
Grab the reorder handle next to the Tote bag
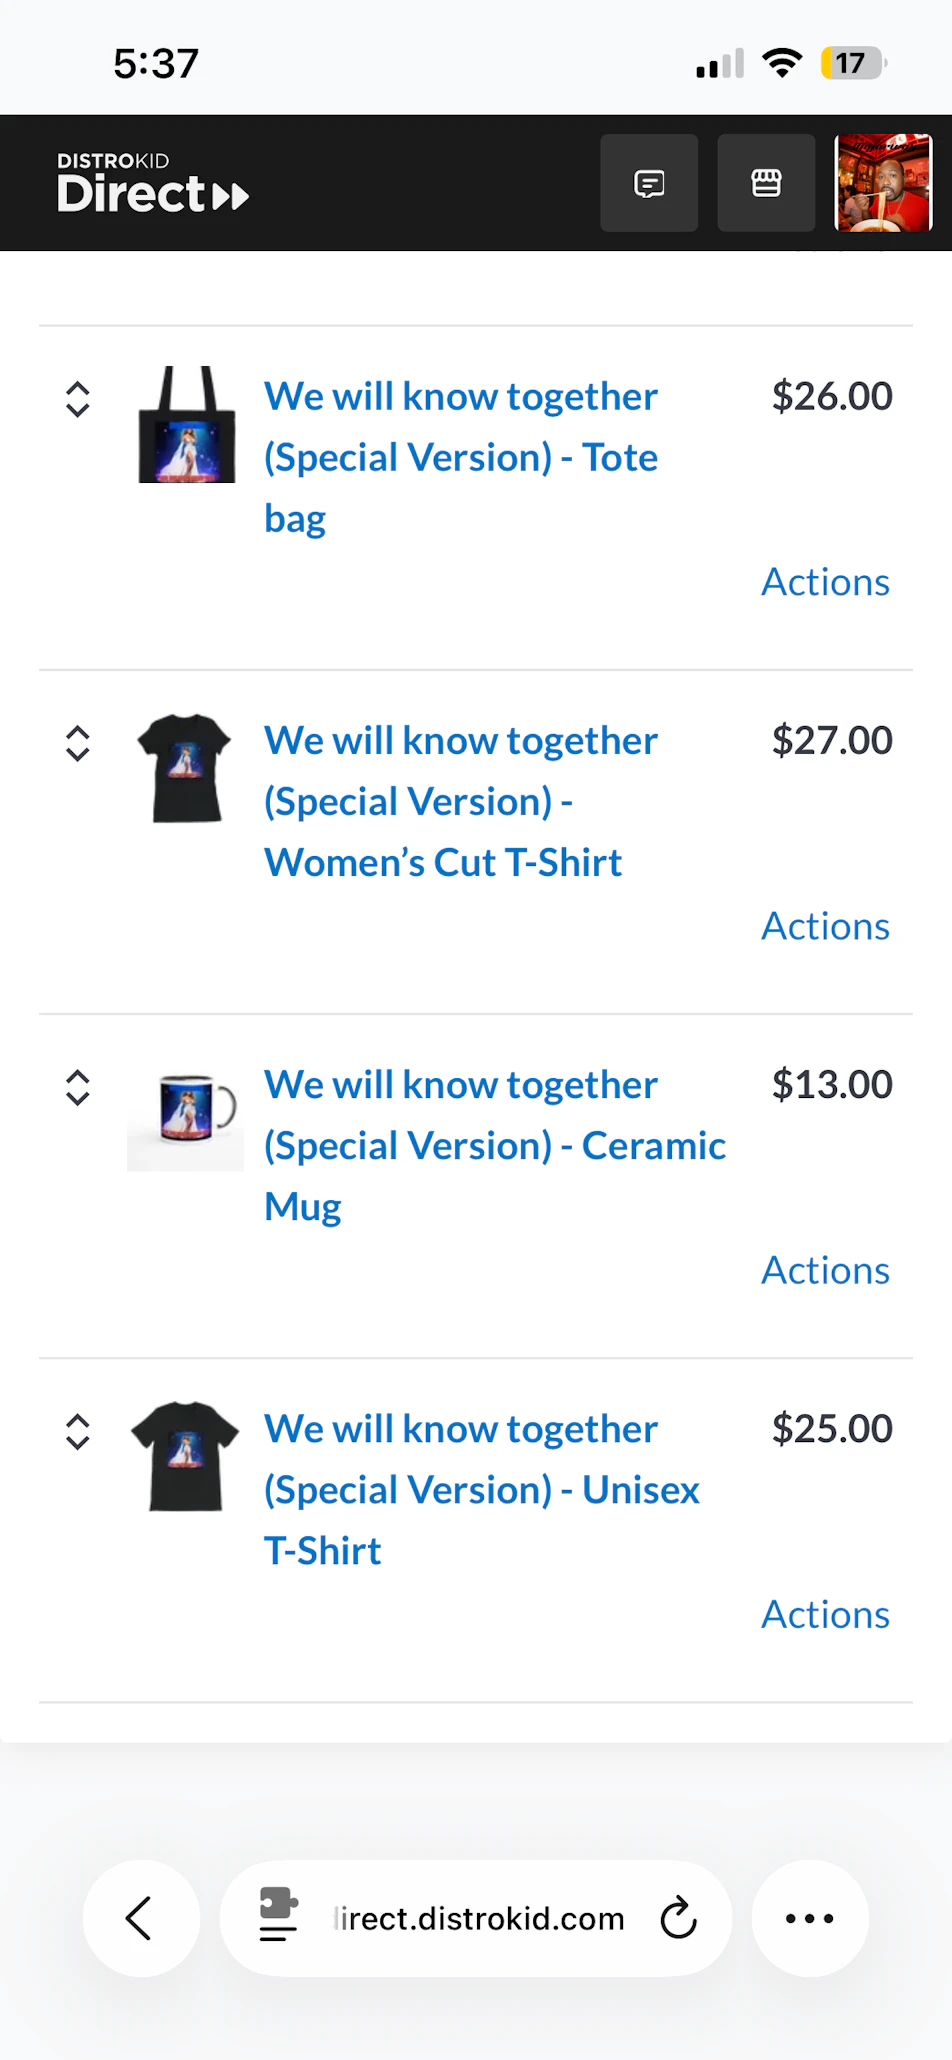(78, 398)
